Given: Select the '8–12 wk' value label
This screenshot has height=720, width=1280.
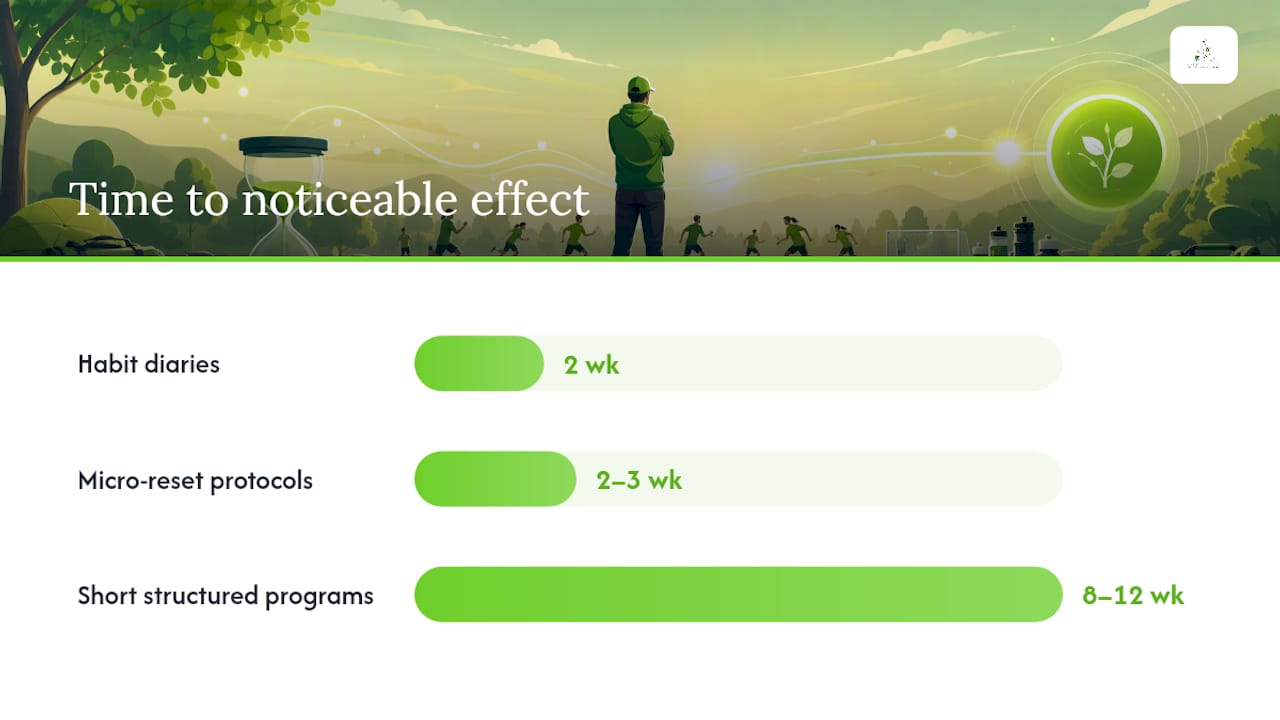Looking at the screenshot, I should (x=1133, y=596).
